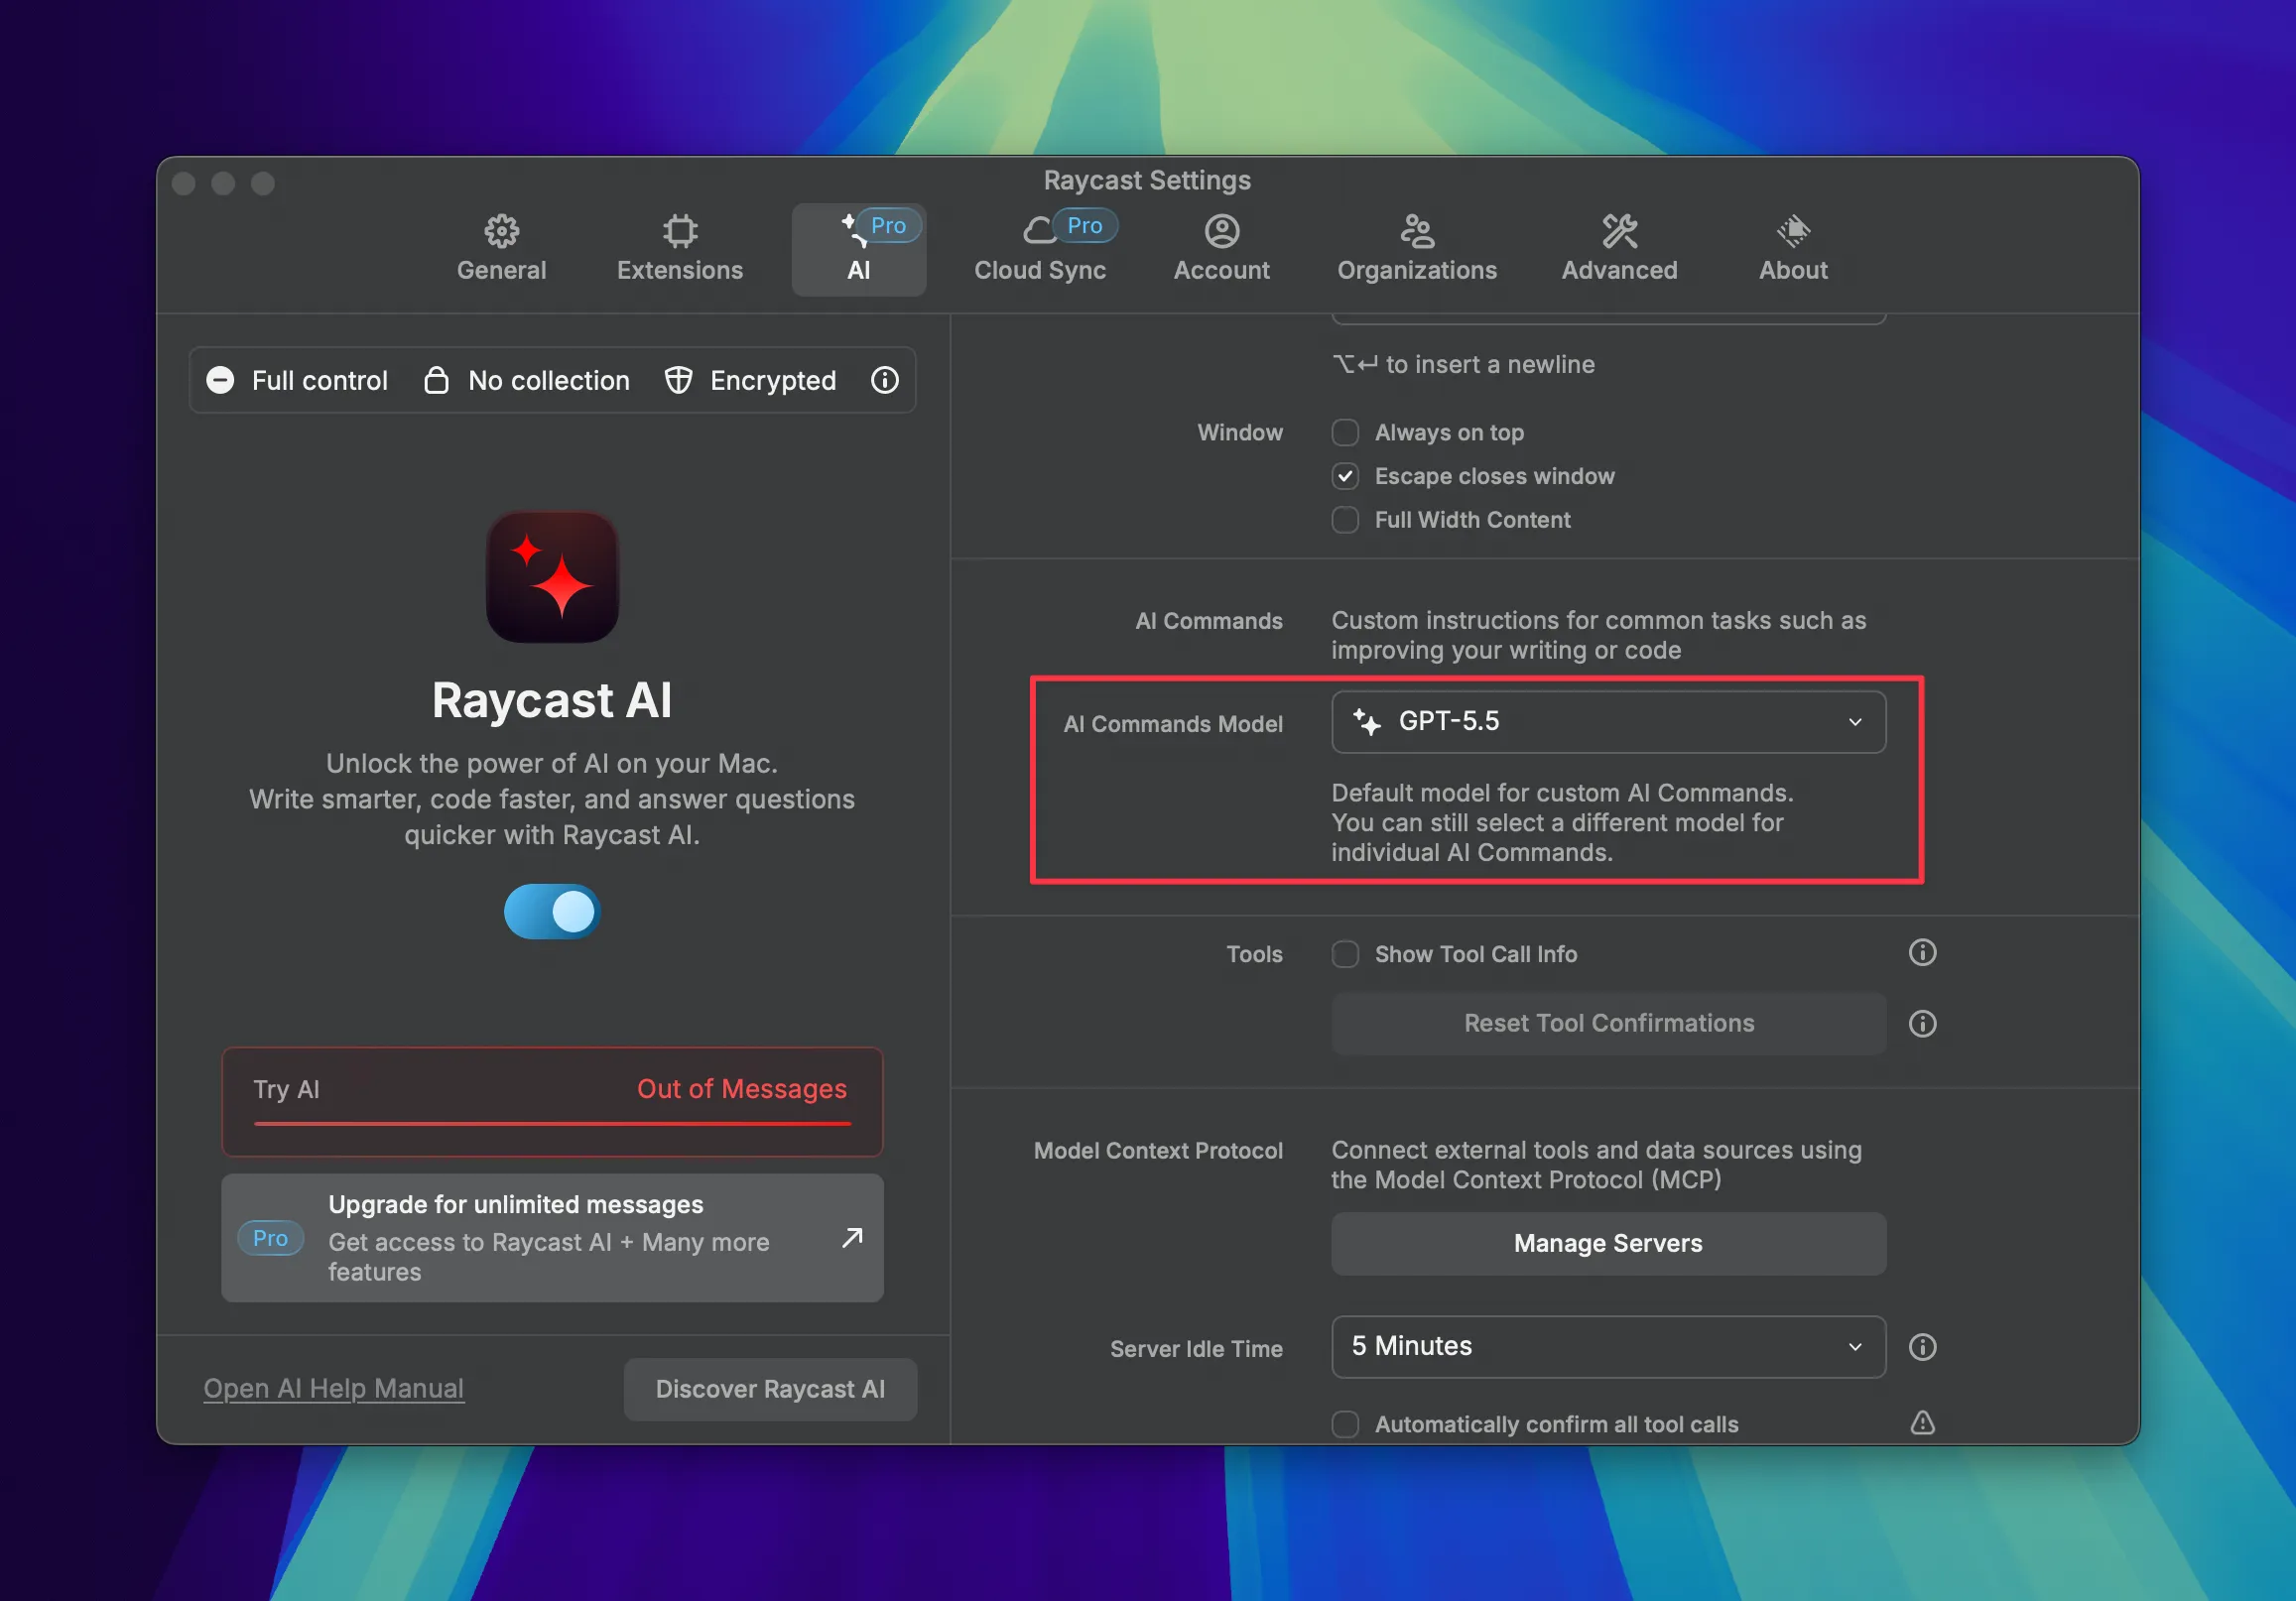Click the upgrade banner arrow icon

[852, 1237]
